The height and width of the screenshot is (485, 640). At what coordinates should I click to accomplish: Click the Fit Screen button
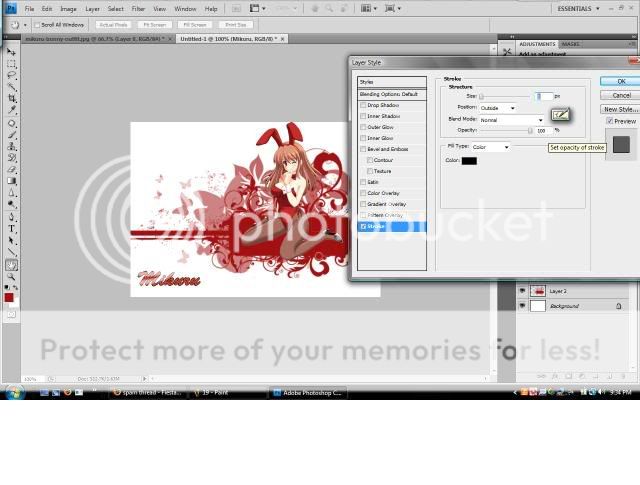coord(155,25)
